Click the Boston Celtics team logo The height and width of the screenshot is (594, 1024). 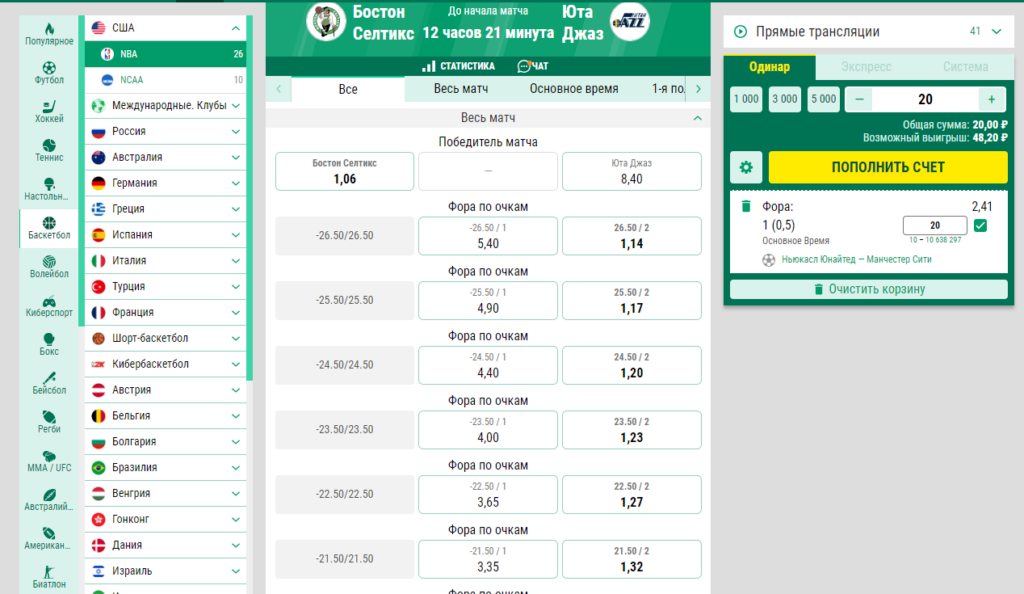tap(325, 22)
